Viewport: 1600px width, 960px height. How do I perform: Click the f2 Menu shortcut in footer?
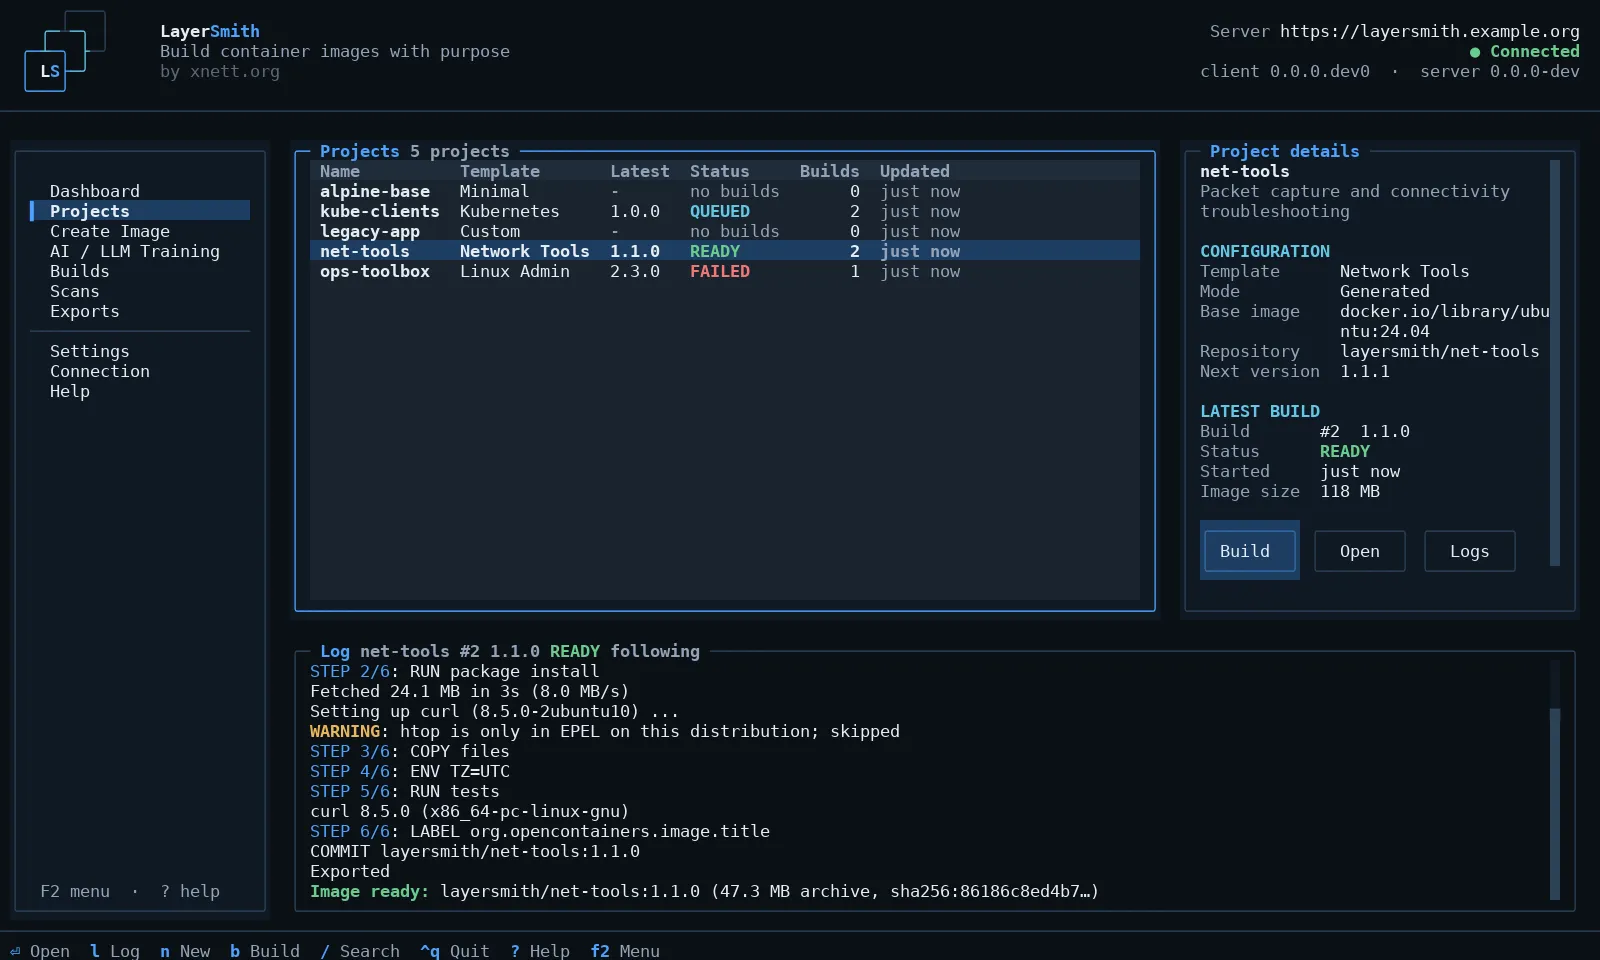pyautogui.click(x=625, y=951)
